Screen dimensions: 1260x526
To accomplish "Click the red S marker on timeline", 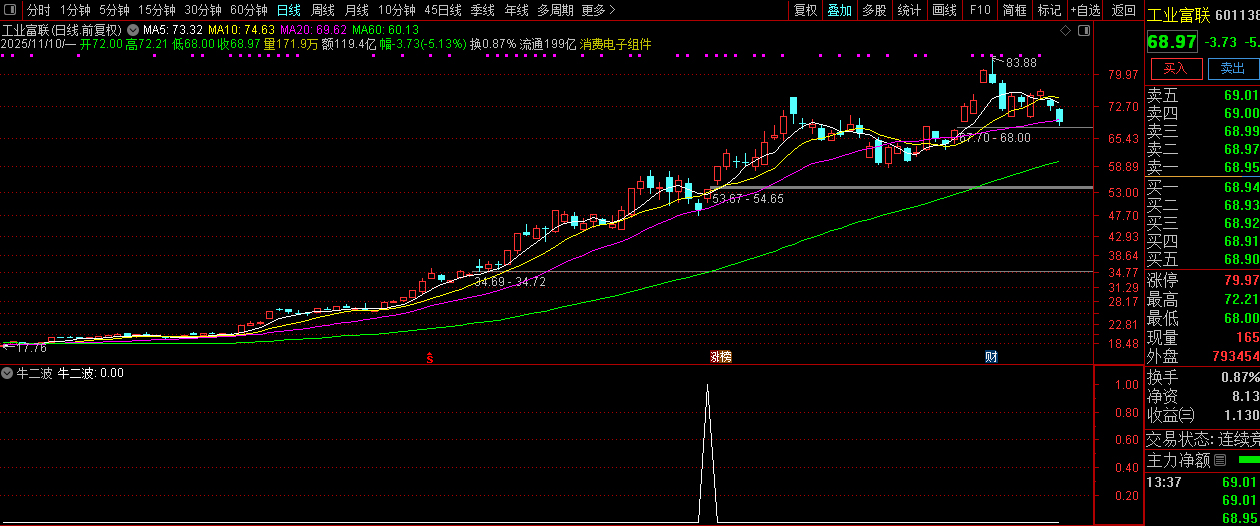I will 430,357.
